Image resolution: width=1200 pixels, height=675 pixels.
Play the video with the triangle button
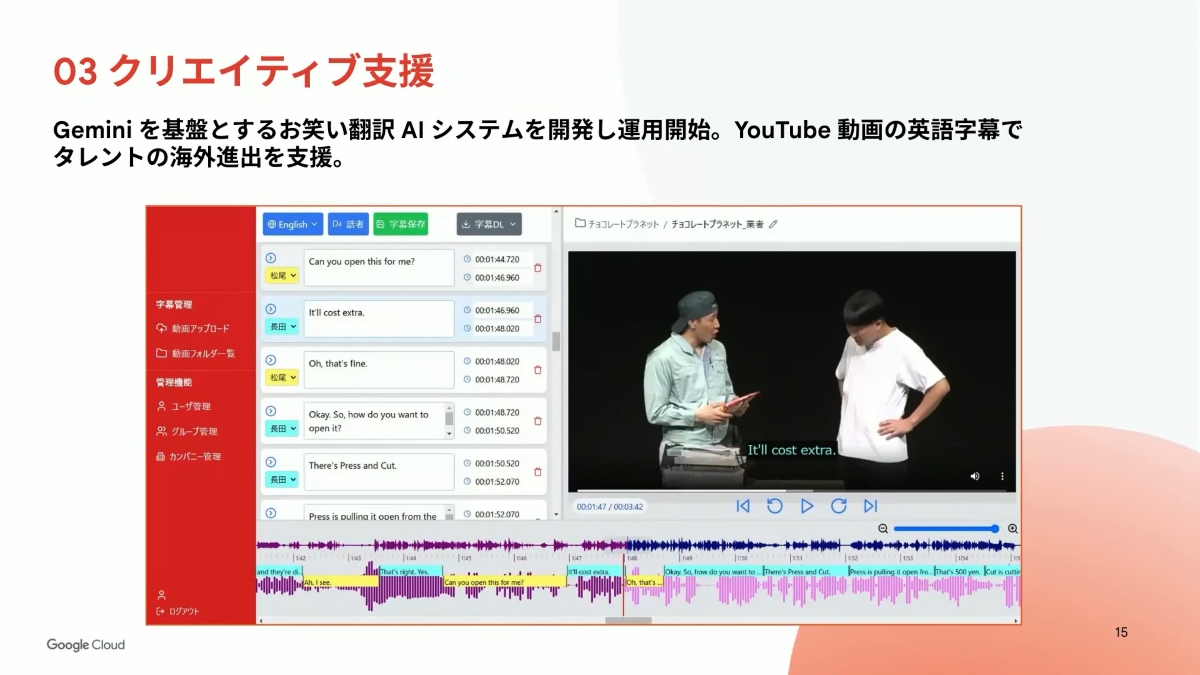[x=807, y=506]
